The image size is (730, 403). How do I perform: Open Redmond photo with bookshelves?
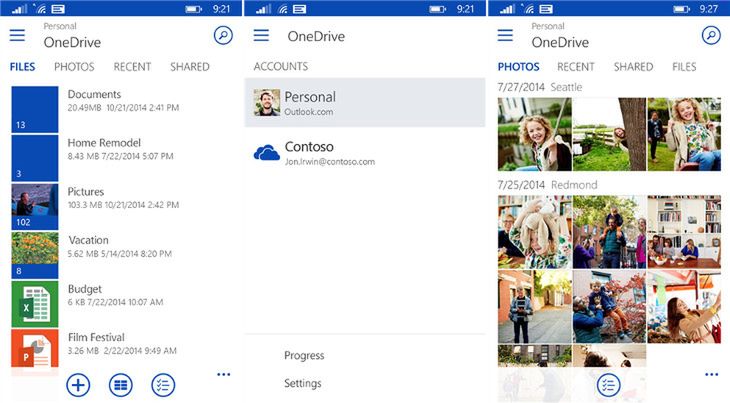tap(684, 232)
